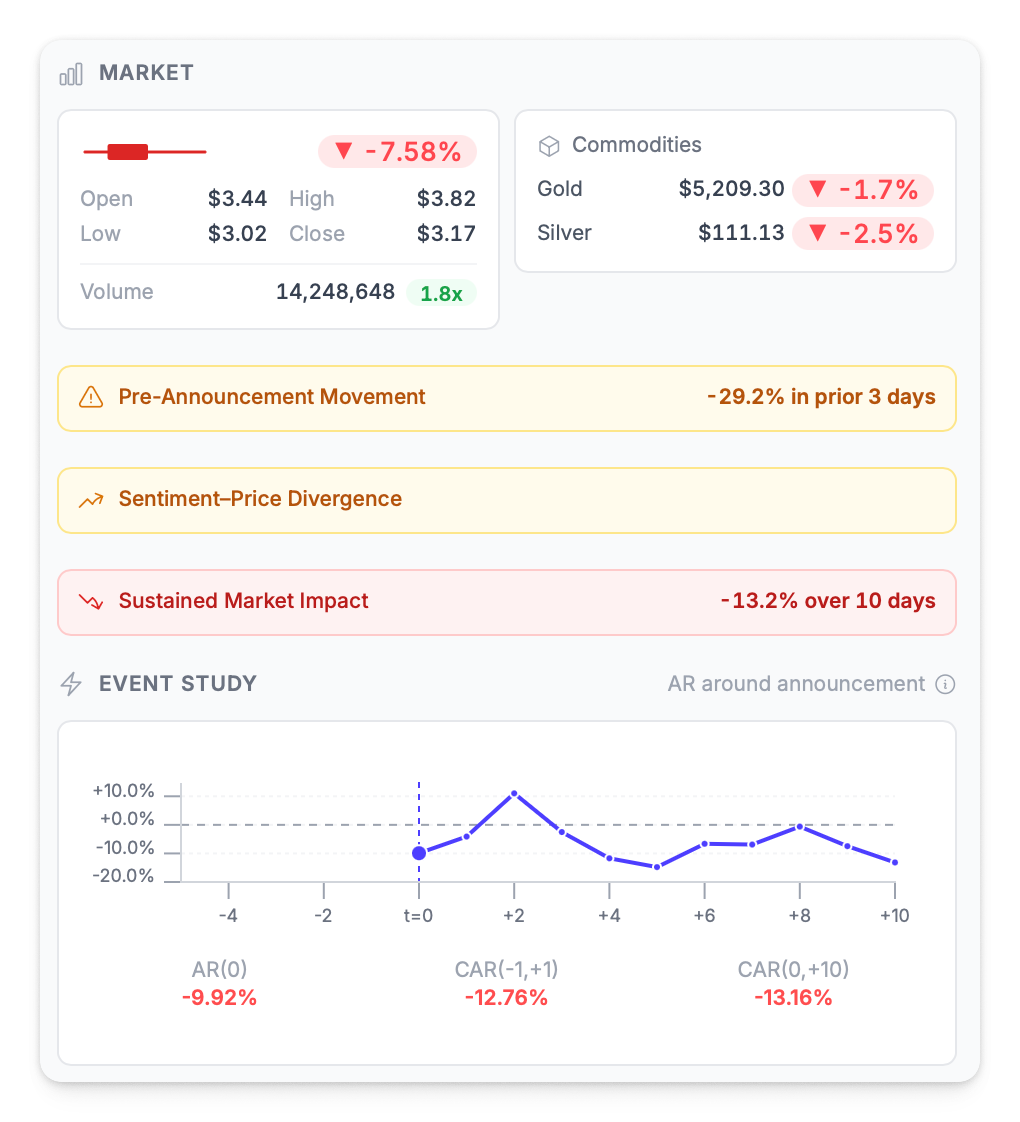The width and height of the screenshot is (1020, 1122).
Task: Click the Commodities cube icon
Action: click(549, 146)
